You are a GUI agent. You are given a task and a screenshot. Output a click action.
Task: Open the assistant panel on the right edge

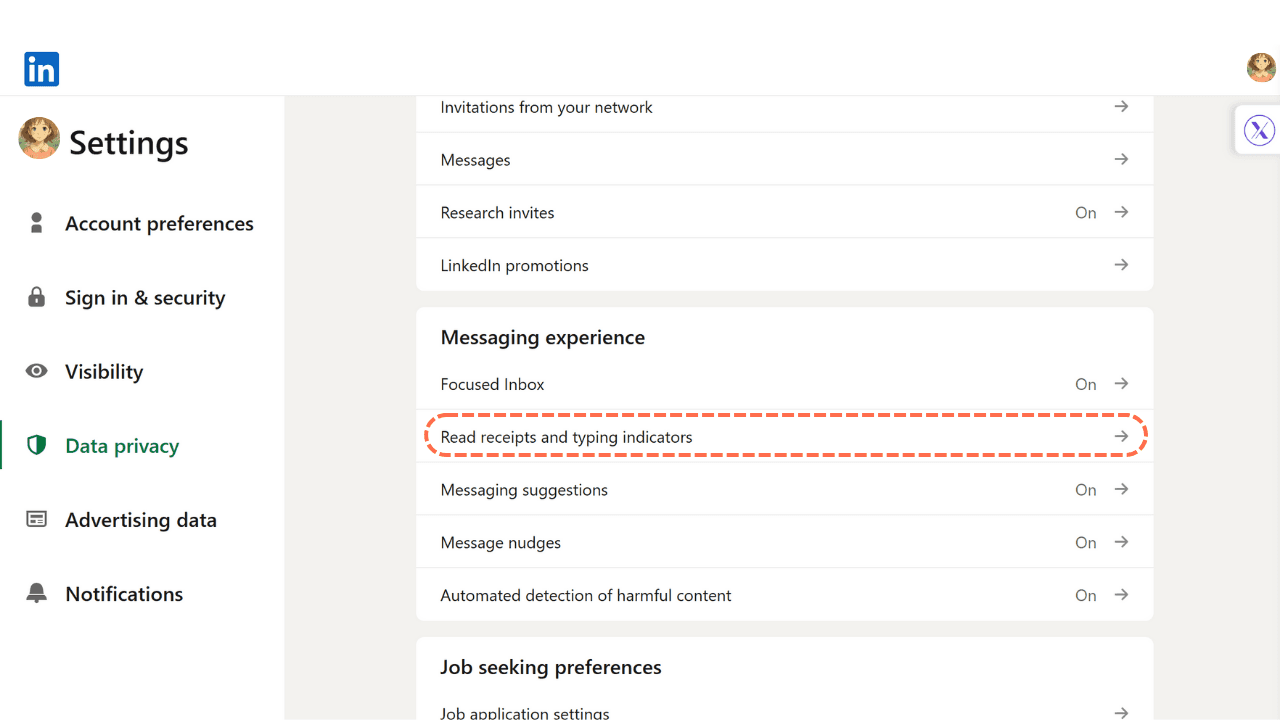(1258, 129)
